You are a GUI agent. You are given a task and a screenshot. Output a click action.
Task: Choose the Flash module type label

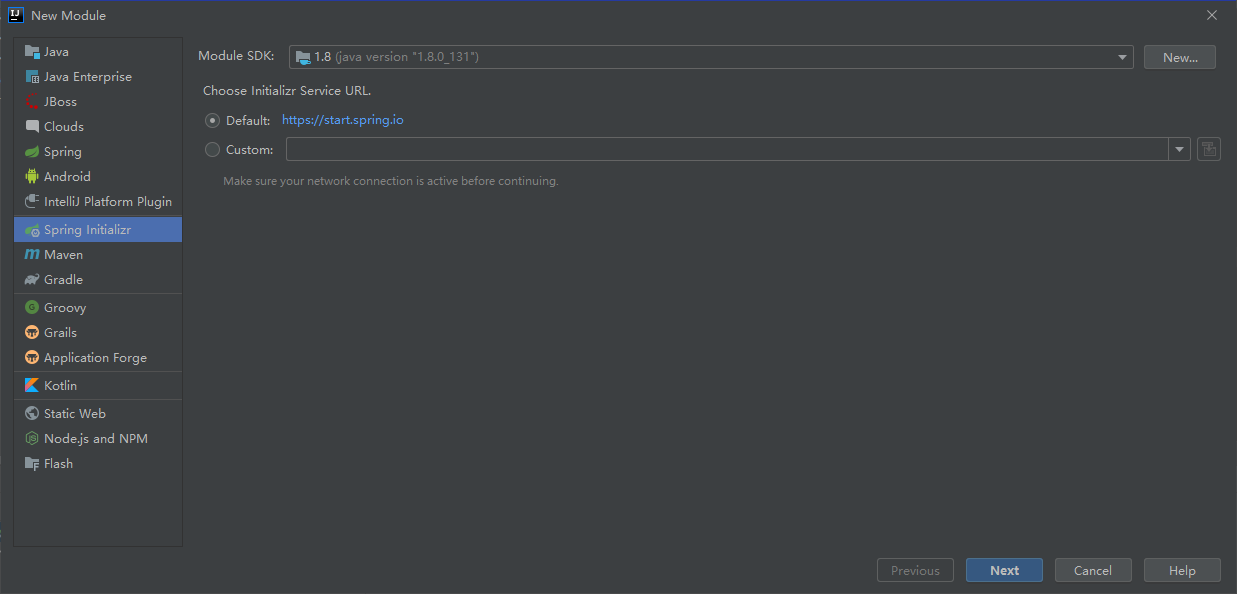(58, 464)
